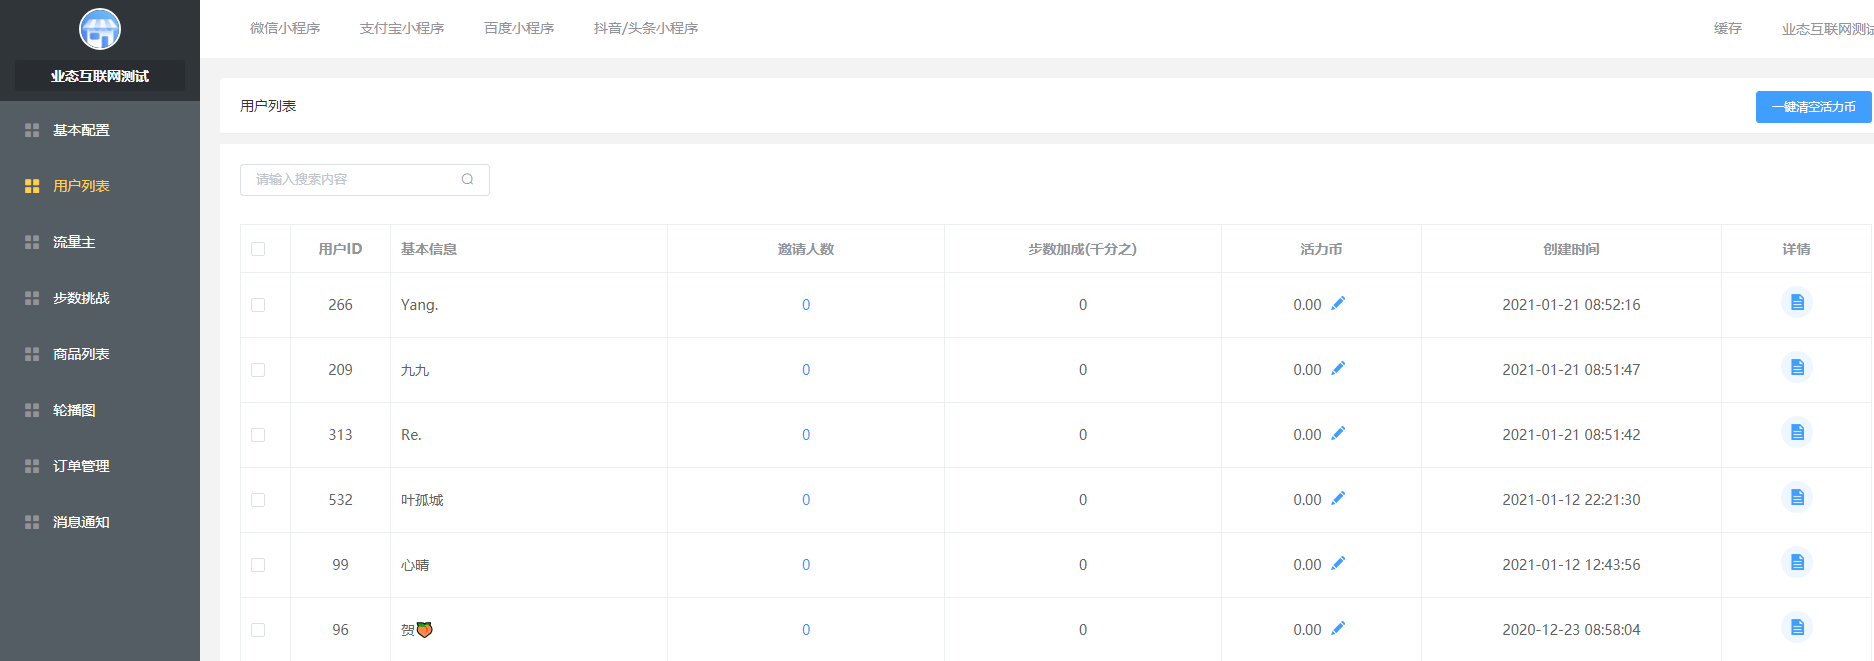Click the 商品列表 grid icon

click(x=32, y=354)
